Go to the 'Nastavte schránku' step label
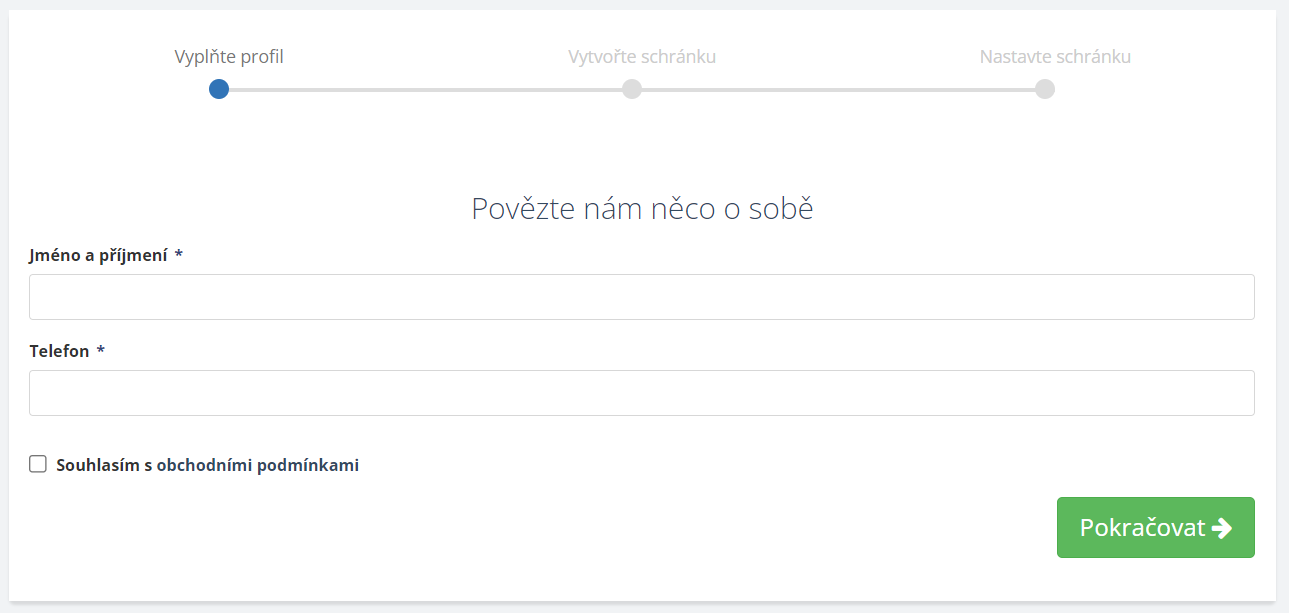 coord(1055,57)
